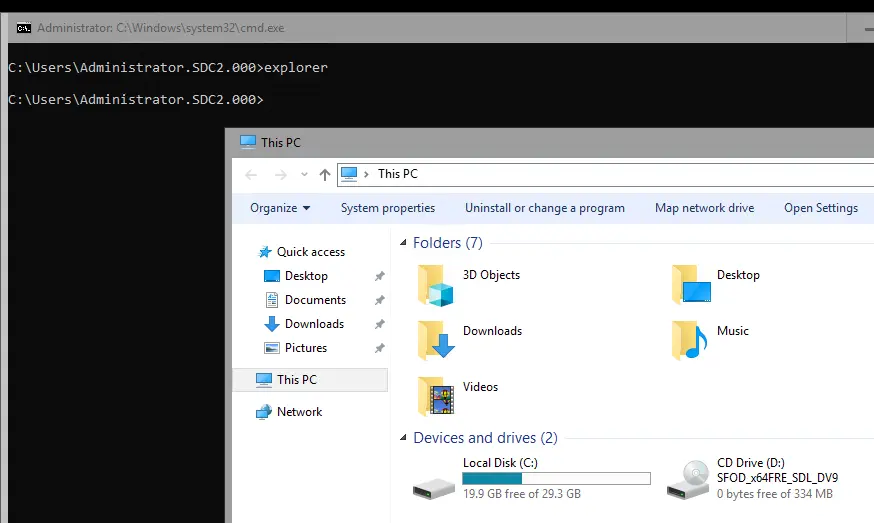This screenshot has width=874, height=523.
Task: Click the Pictures icon in Quick access
Action: (x=271, y=348)
